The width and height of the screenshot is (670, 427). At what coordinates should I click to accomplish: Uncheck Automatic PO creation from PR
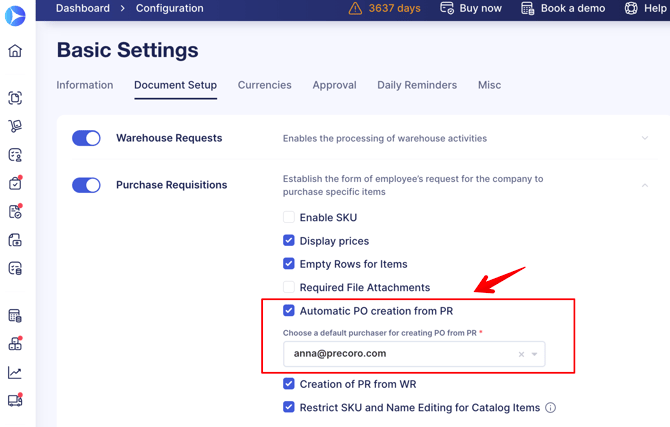coord(289,311)
